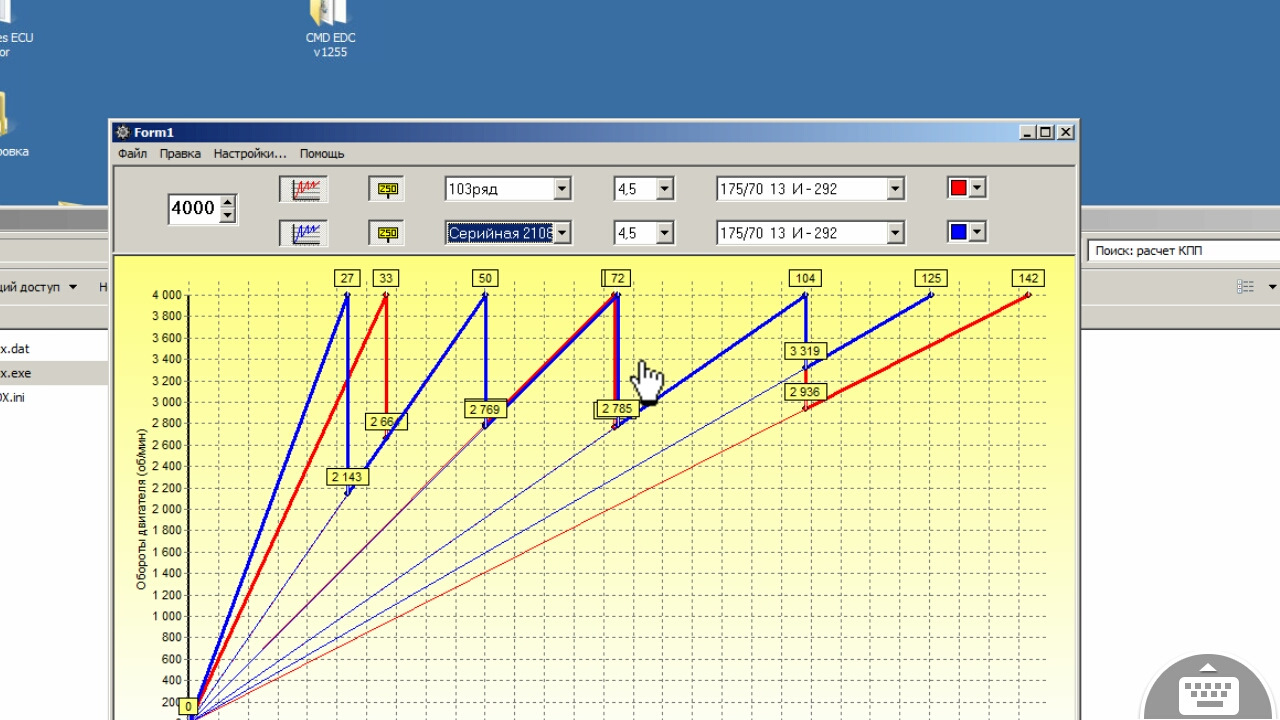Click the 2 785 RPM data label
Screen dimensions: 1280x720
[619, 409]
